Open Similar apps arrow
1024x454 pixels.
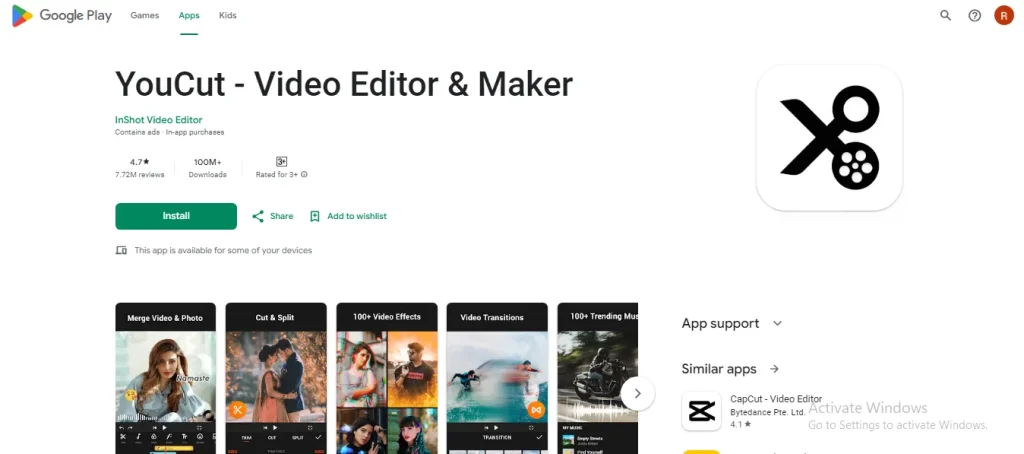pyautogui.click(x=775, y=369)
